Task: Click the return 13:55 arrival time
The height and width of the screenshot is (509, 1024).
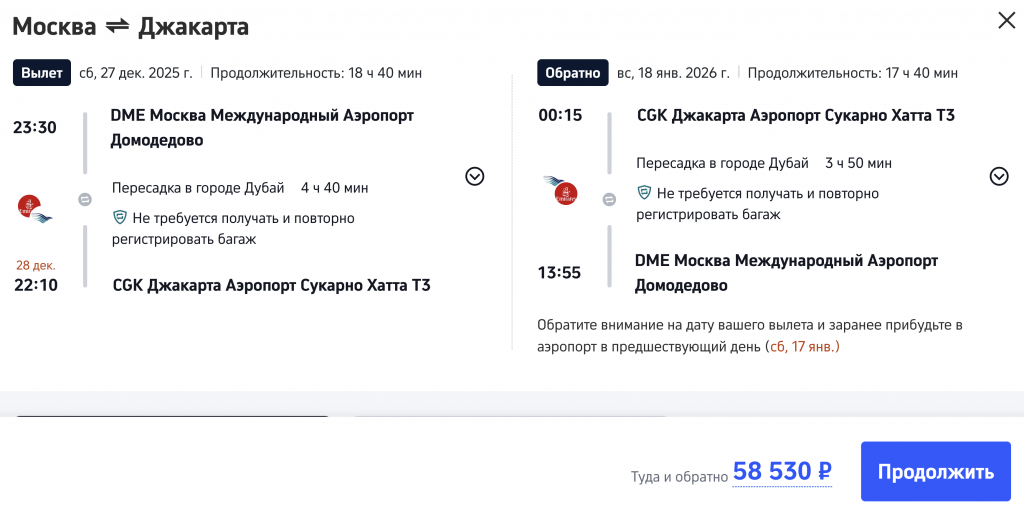Action: [560, 272]
